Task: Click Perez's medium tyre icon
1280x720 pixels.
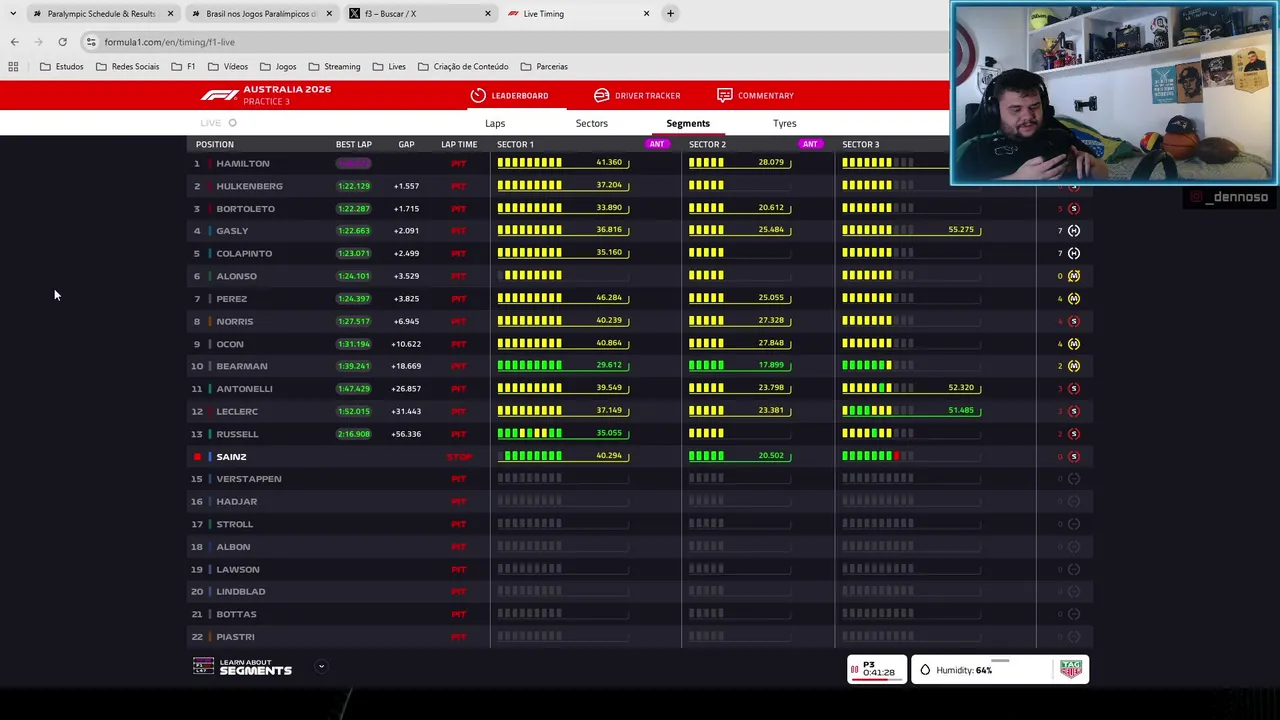Action: pyautogui.click(x=1074, y=298)
